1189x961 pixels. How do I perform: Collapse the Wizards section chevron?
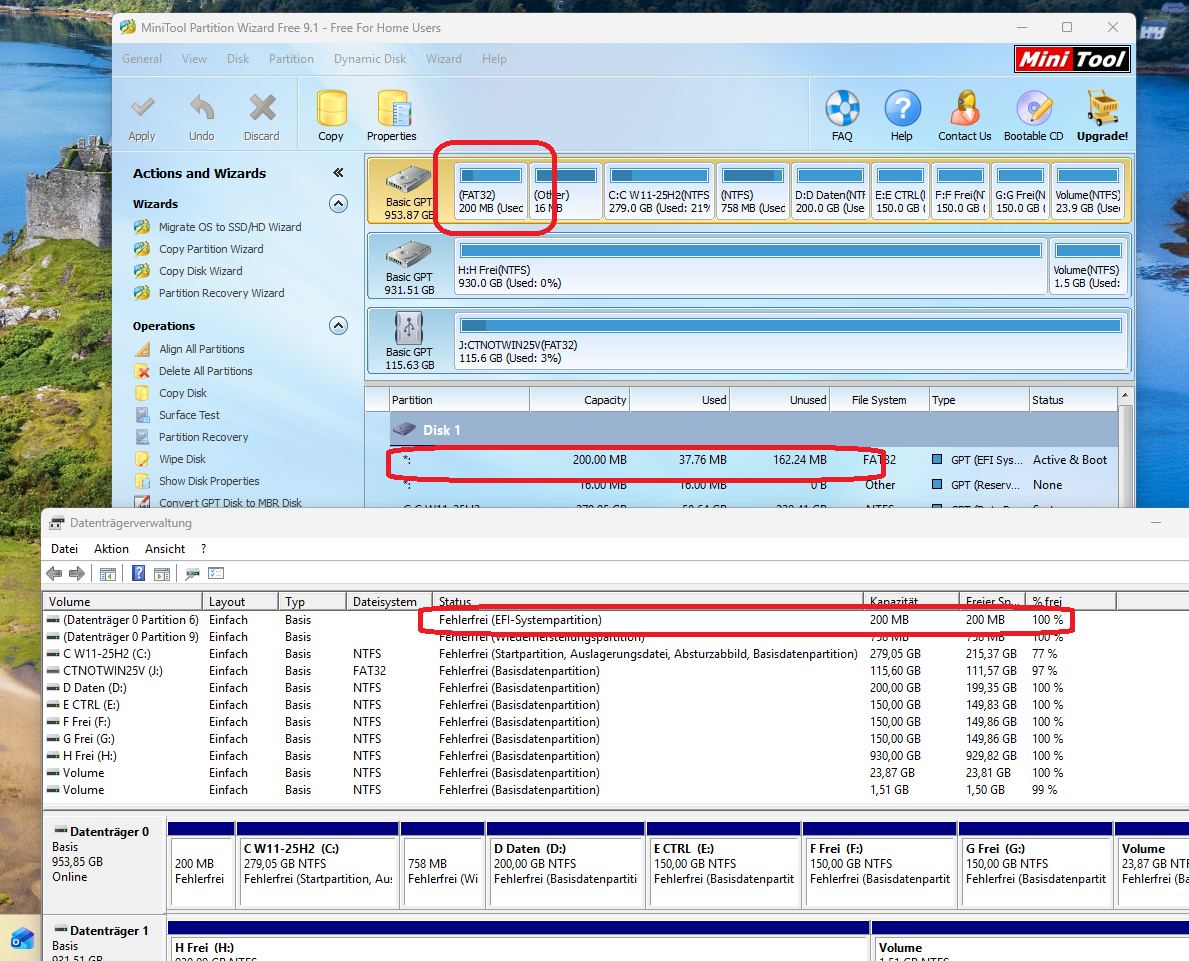click(x=338, y=203)
